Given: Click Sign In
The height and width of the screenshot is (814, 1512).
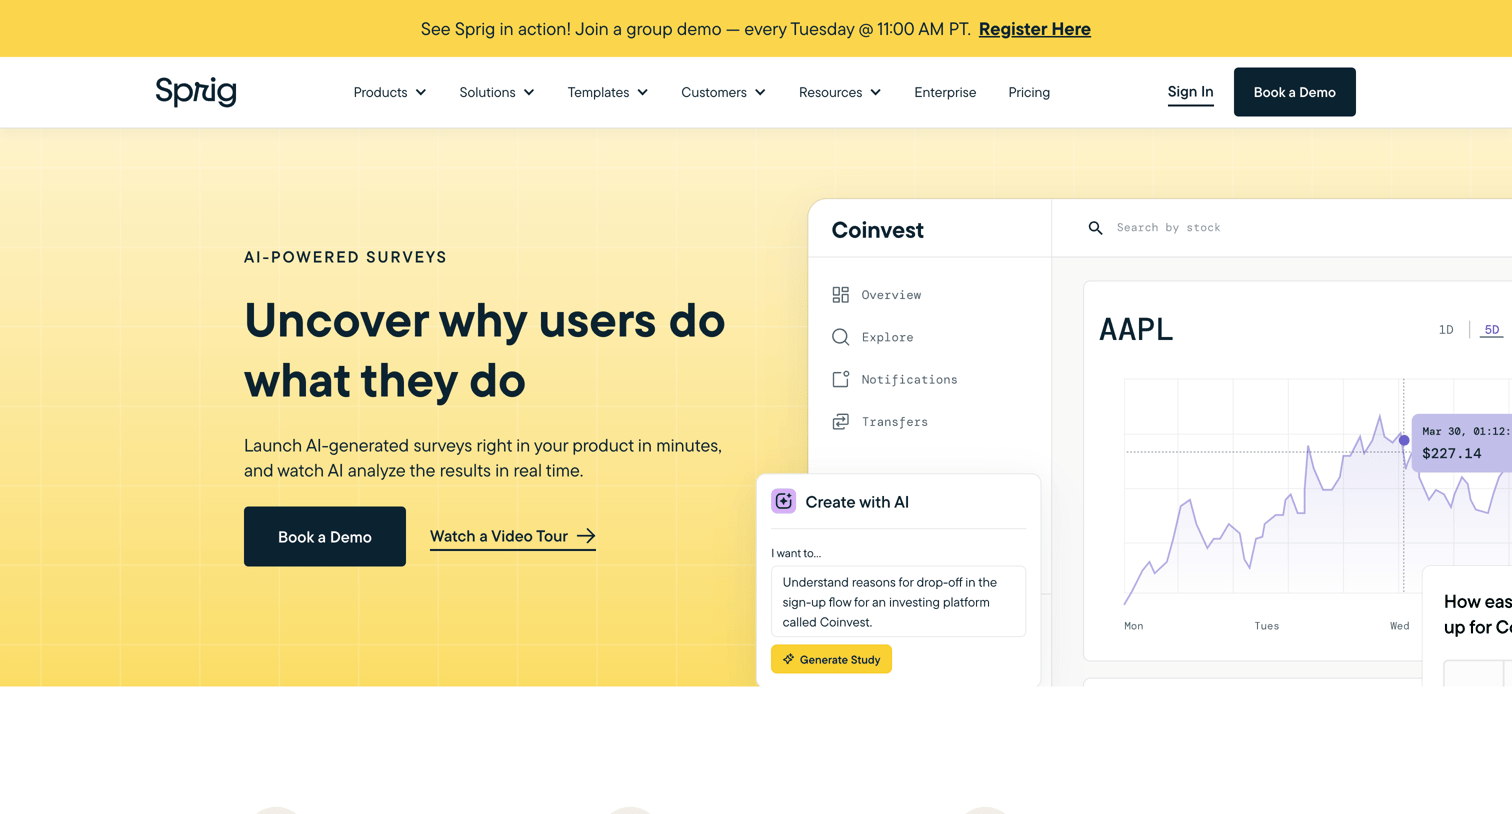Looking at the screenshot, I should tap(1190, 92).
